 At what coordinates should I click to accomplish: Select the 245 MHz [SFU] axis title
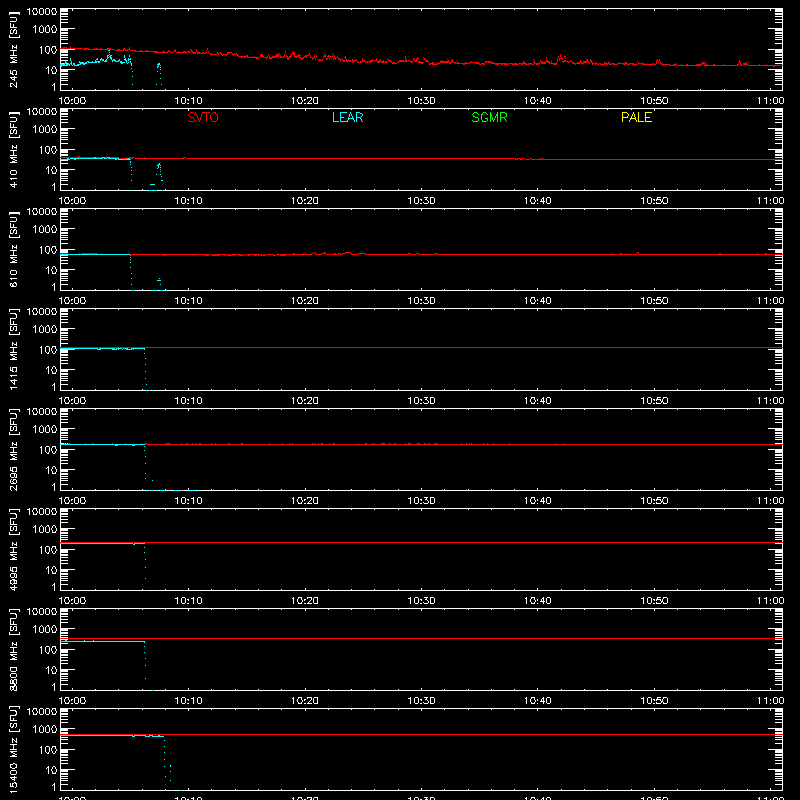click(14, 49)
